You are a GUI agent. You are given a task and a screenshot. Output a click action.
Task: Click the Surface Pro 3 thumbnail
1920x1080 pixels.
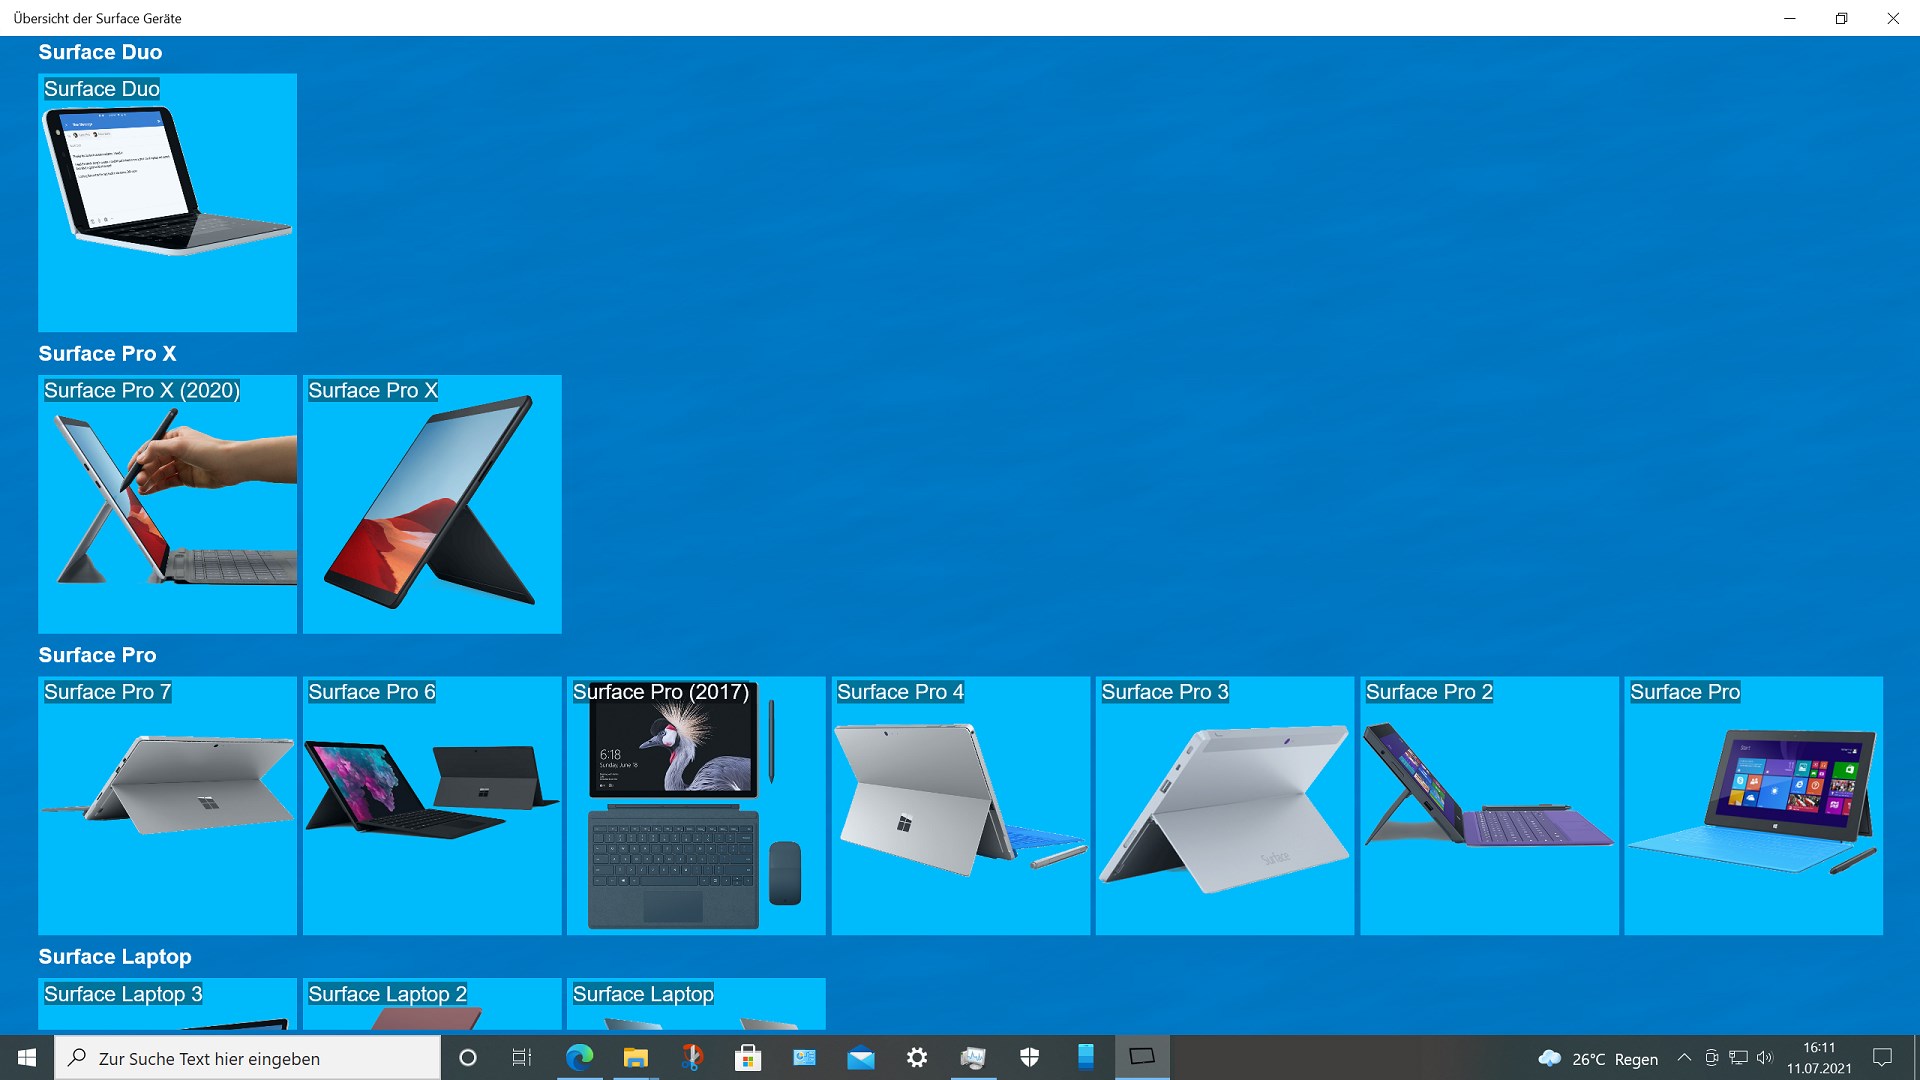(x=1224, y=806)
